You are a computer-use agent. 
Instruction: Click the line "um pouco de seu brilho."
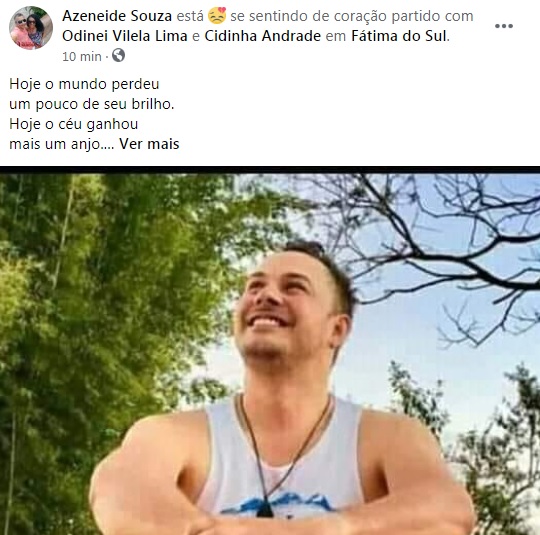(92, 104)
